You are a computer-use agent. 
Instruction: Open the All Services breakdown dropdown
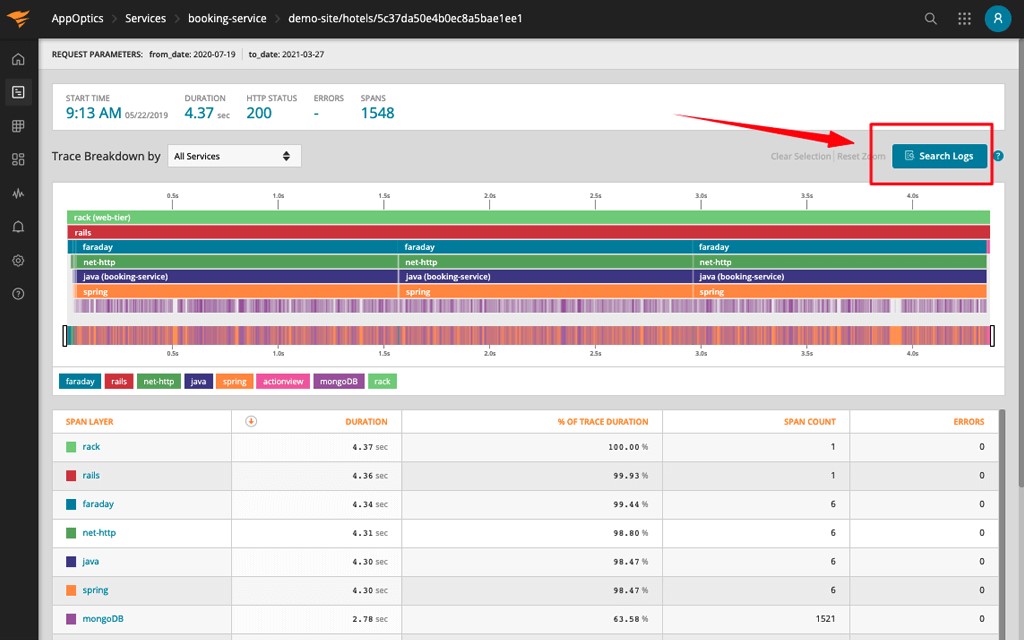(x=234, y=156)
